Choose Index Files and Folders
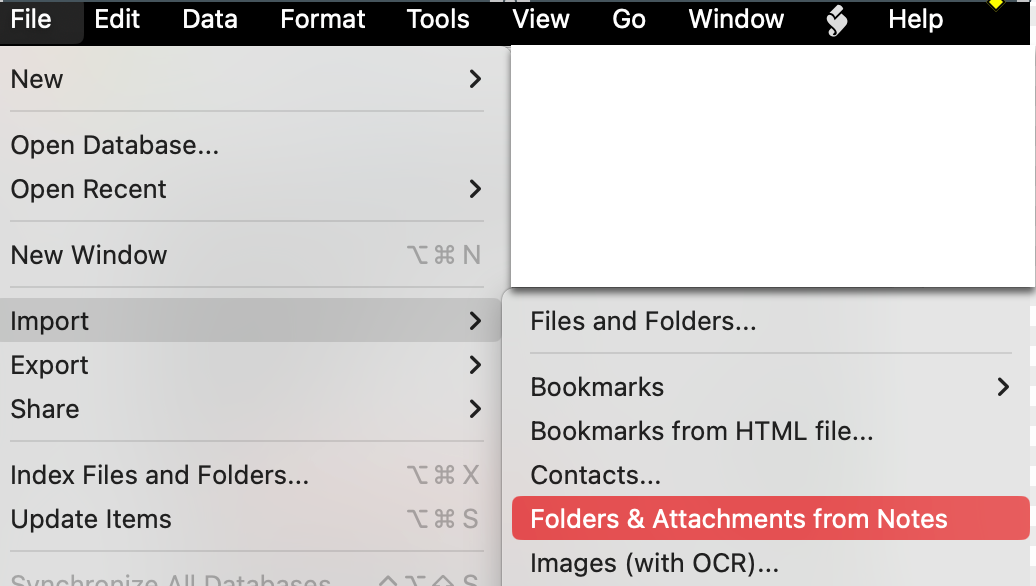Image resolution: width=1036 pixels, height=586 pixels. click(159, 475)
